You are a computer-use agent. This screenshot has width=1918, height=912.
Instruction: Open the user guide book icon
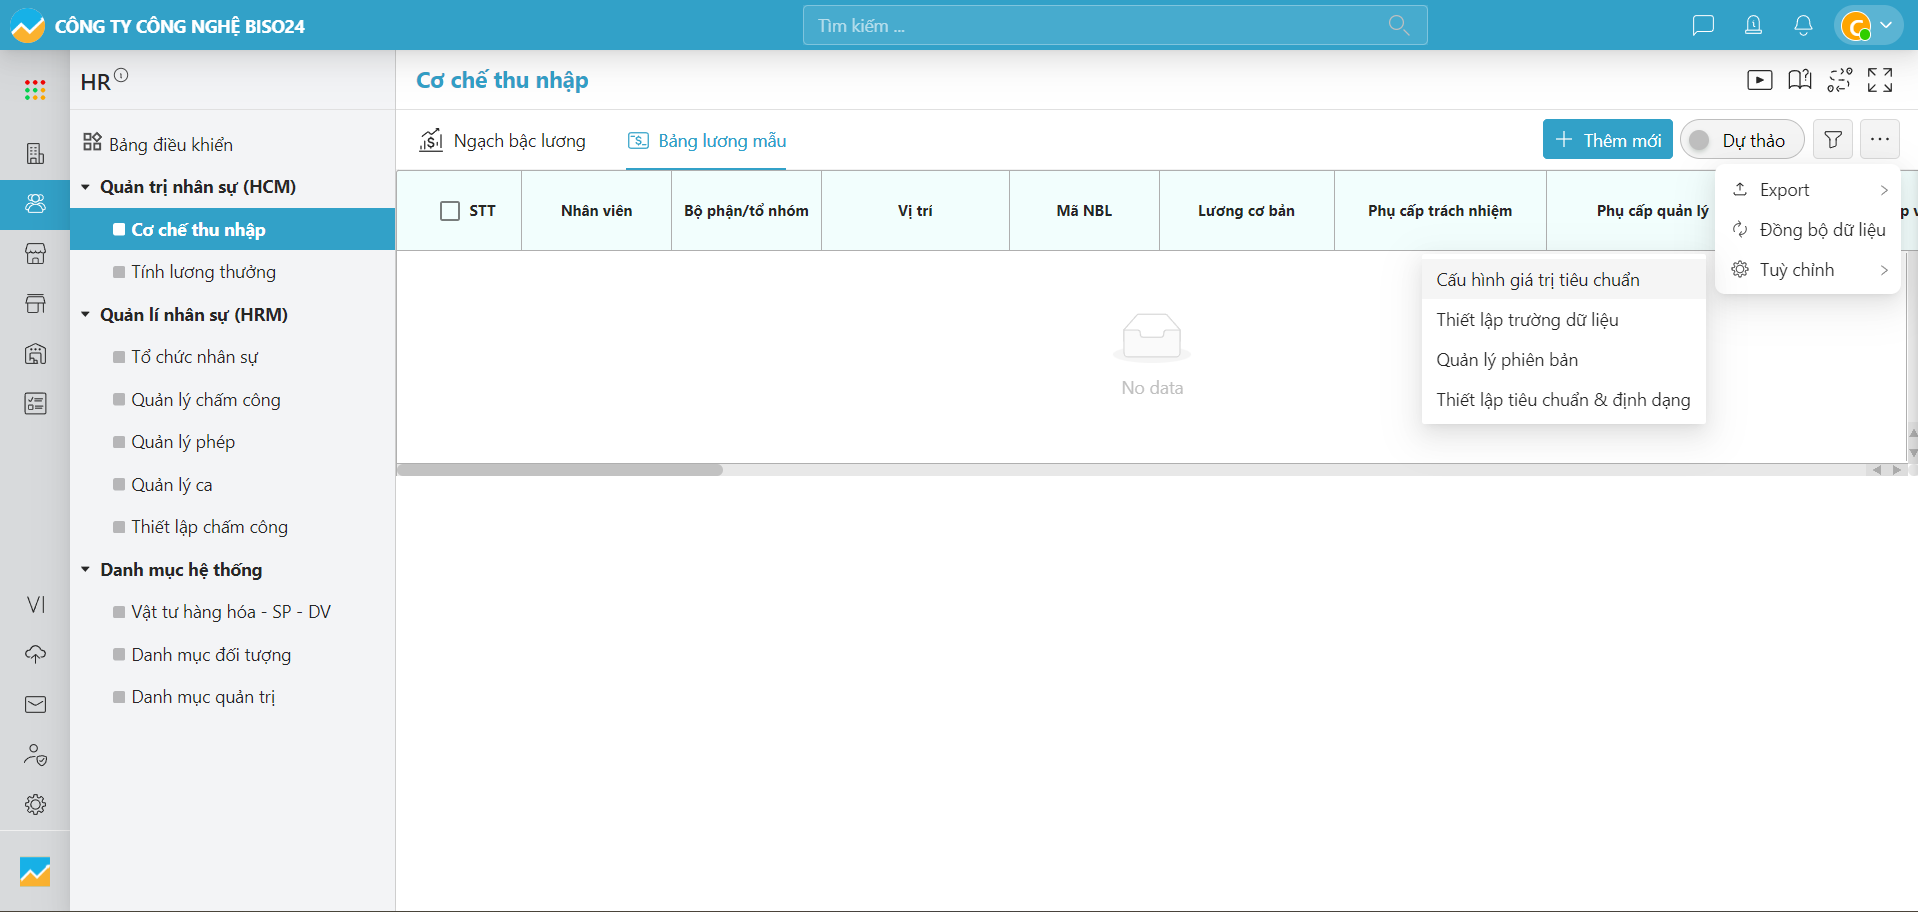[x=1799, y=80]
